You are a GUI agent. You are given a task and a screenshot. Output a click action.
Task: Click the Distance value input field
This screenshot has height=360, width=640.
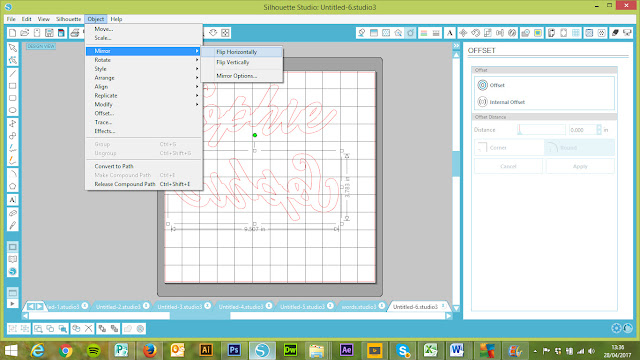pyautogui.click(x=582, y=130)
